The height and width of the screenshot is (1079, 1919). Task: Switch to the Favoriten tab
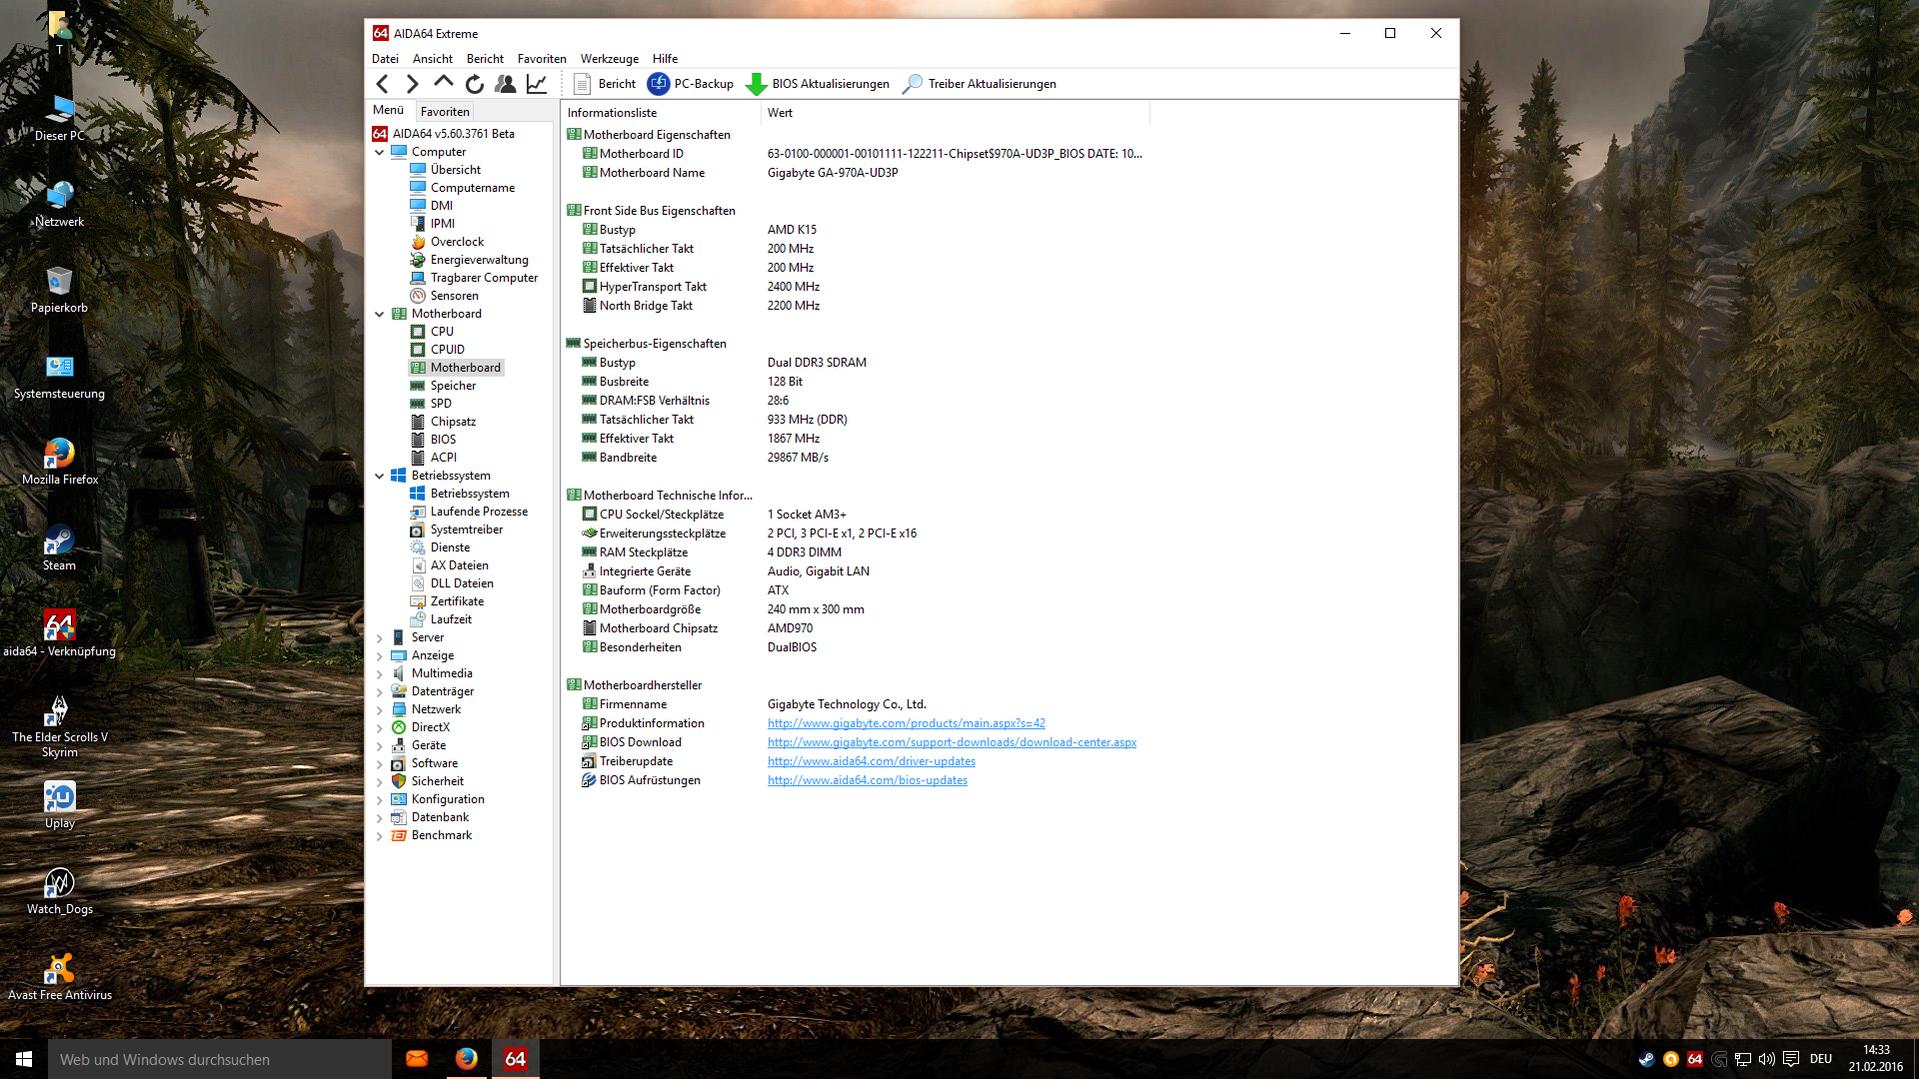click(445, 112)
